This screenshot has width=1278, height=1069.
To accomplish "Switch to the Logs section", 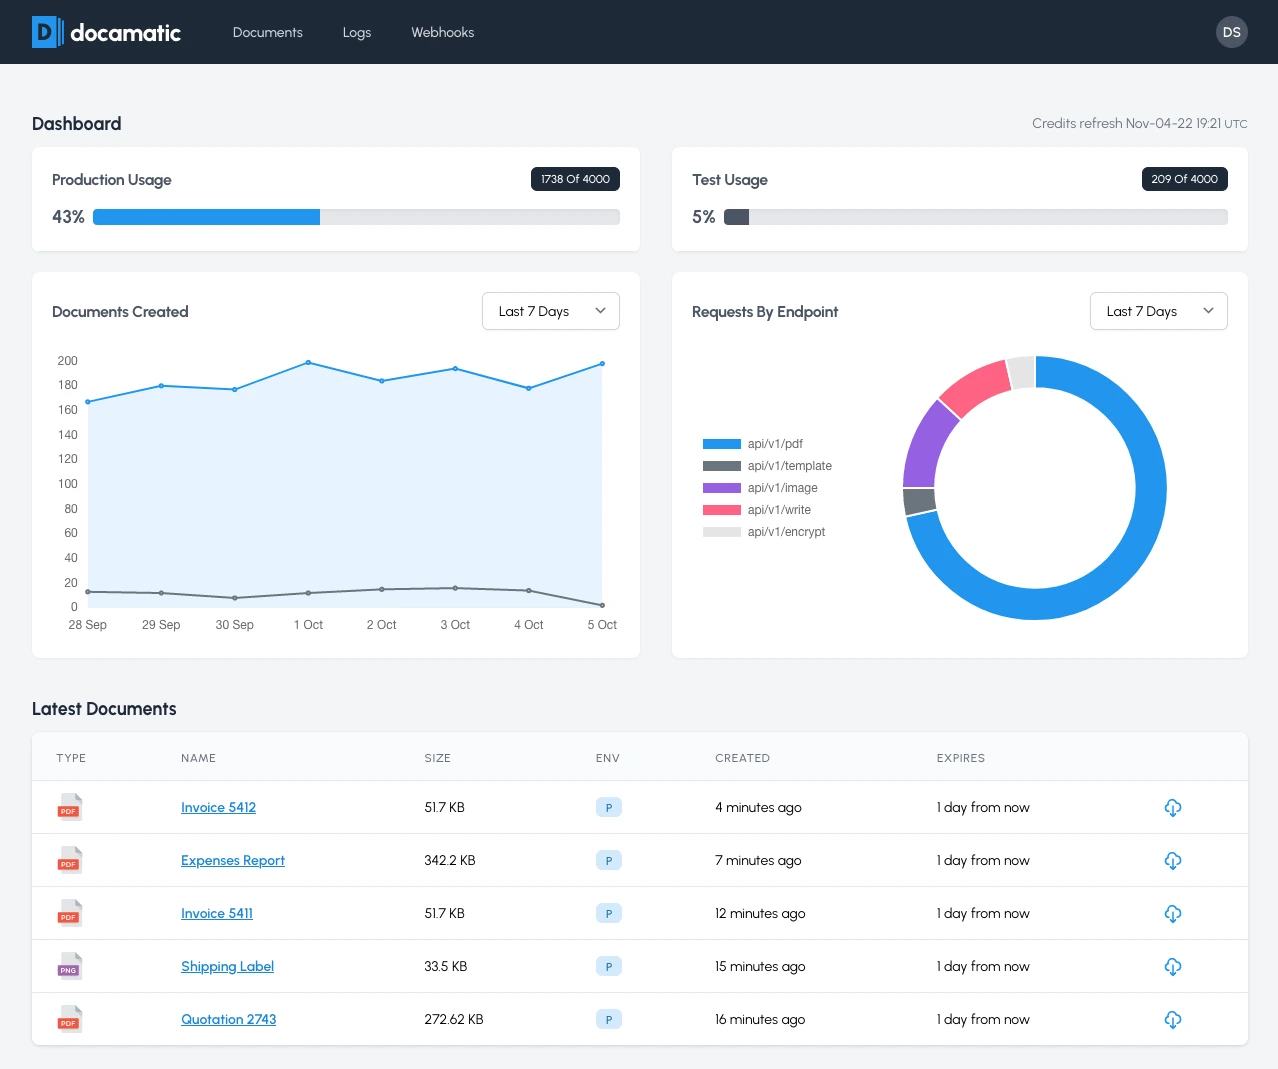I will pyautogui.click(x=356, y=32).
